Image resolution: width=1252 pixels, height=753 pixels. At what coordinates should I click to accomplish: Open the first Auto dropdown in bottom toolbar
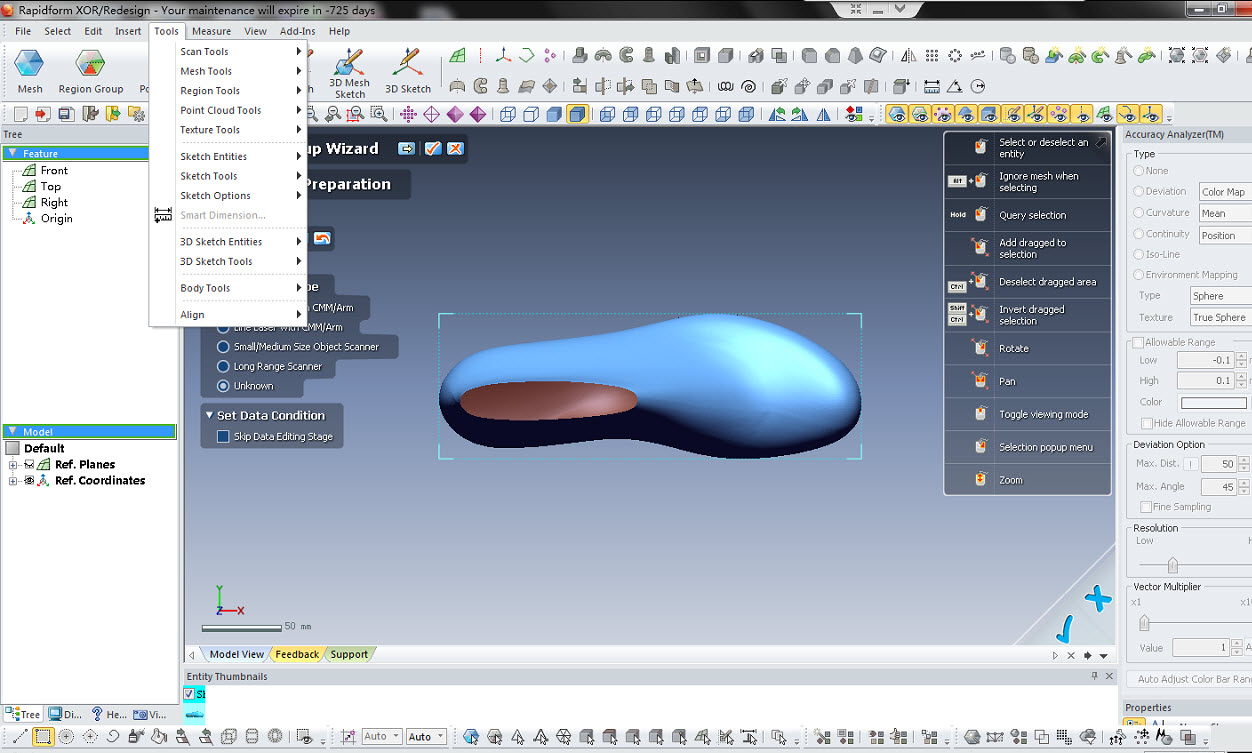coord(382,737)
